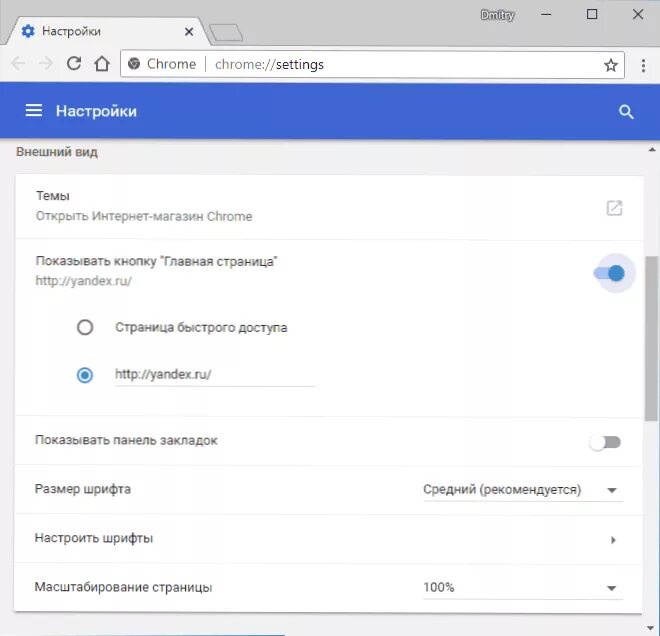The width and height of the screenshot is (660, 636).
Task: Maximize the Chrome window
Action: [x=592, y=15]
